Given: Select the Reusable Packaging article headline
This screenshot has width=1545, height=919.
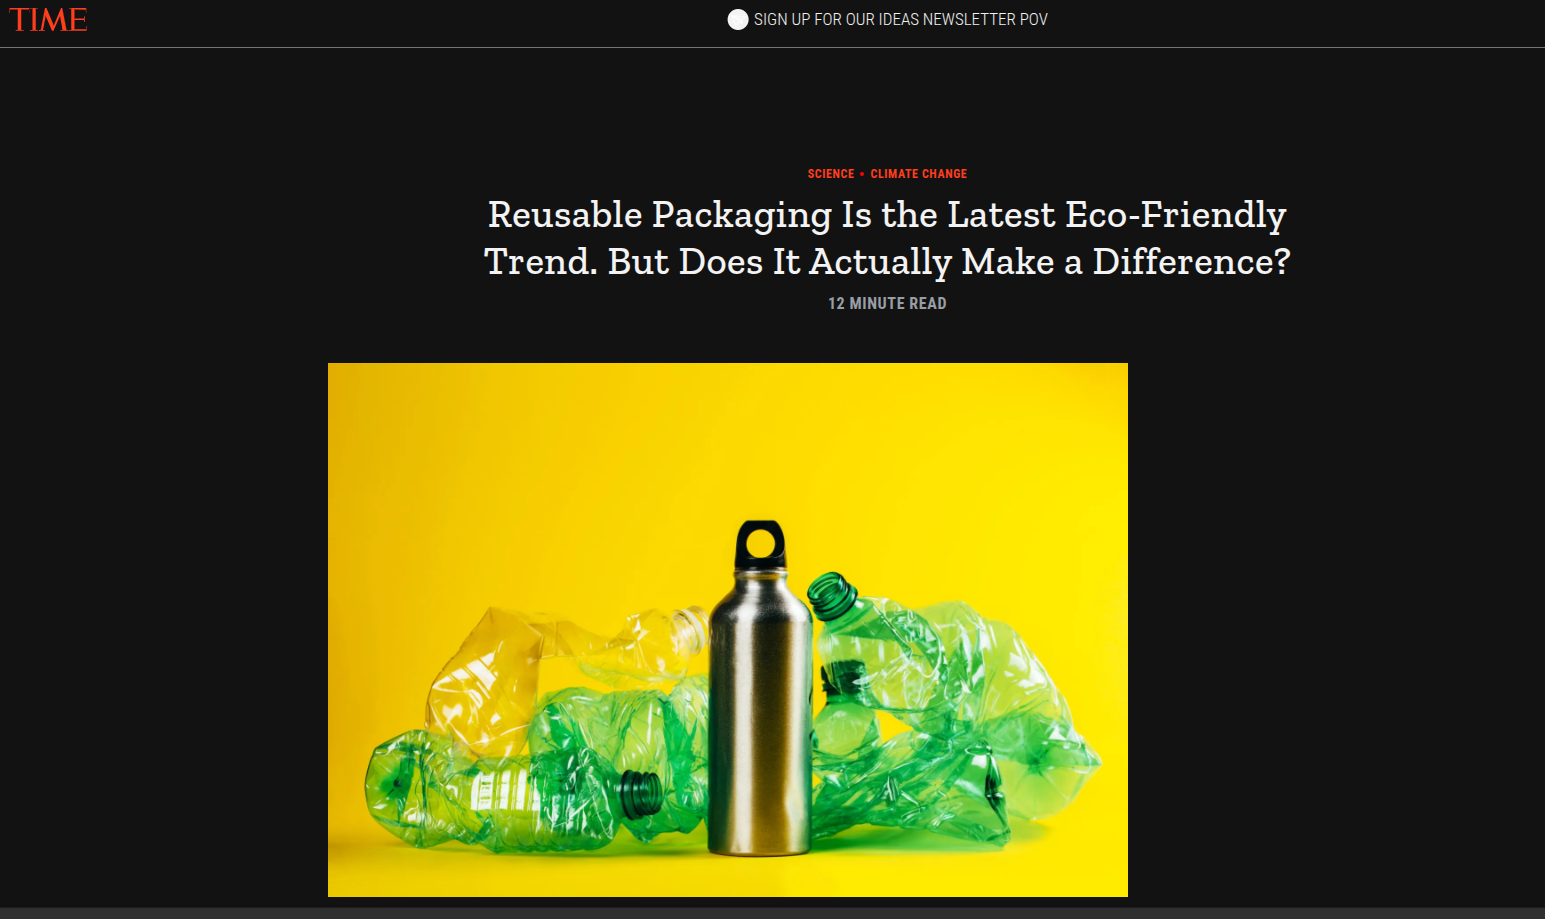Looking at the screenshot, I should coord(887,238).
